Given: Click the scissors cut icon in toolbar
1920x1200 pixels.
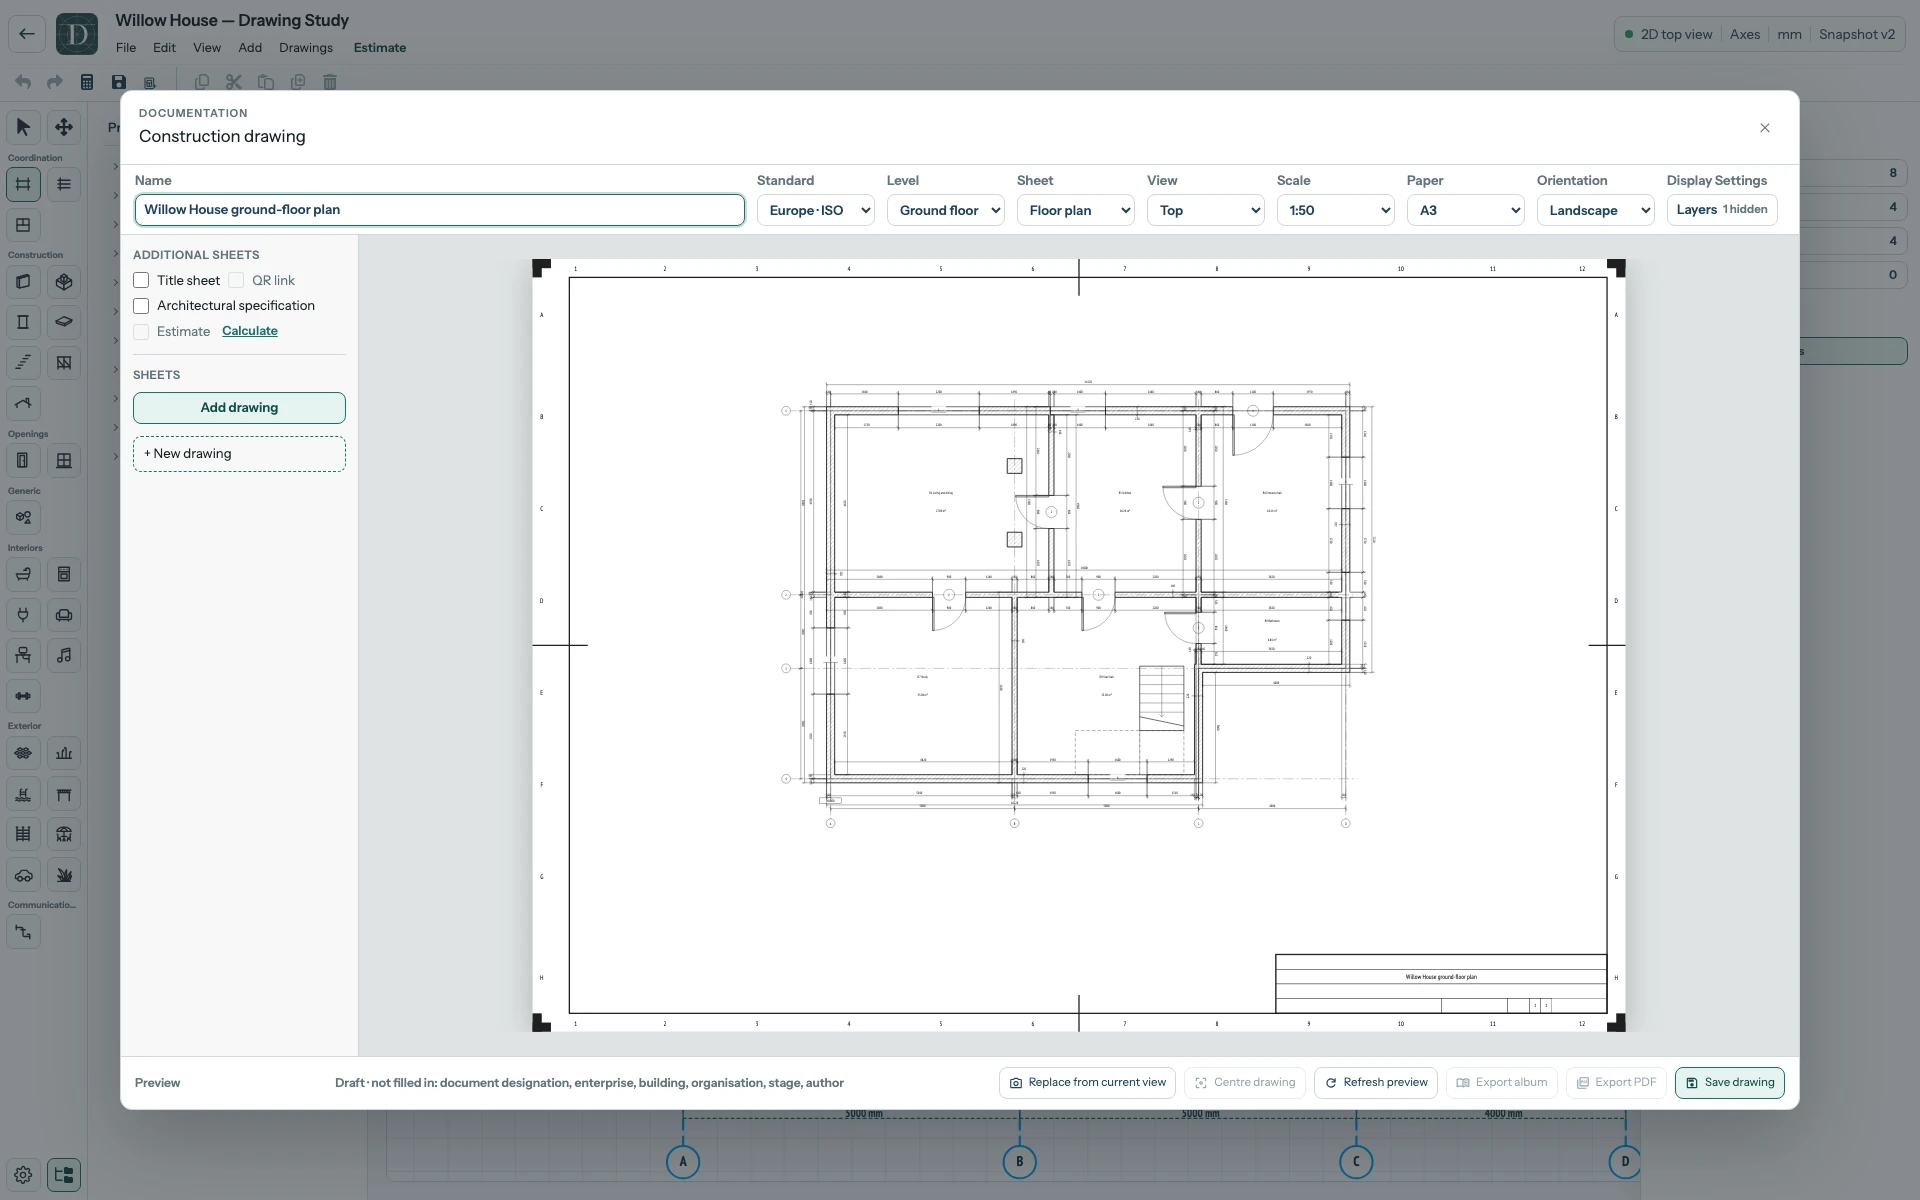Looking at the screenshot, I should point(233,82).
